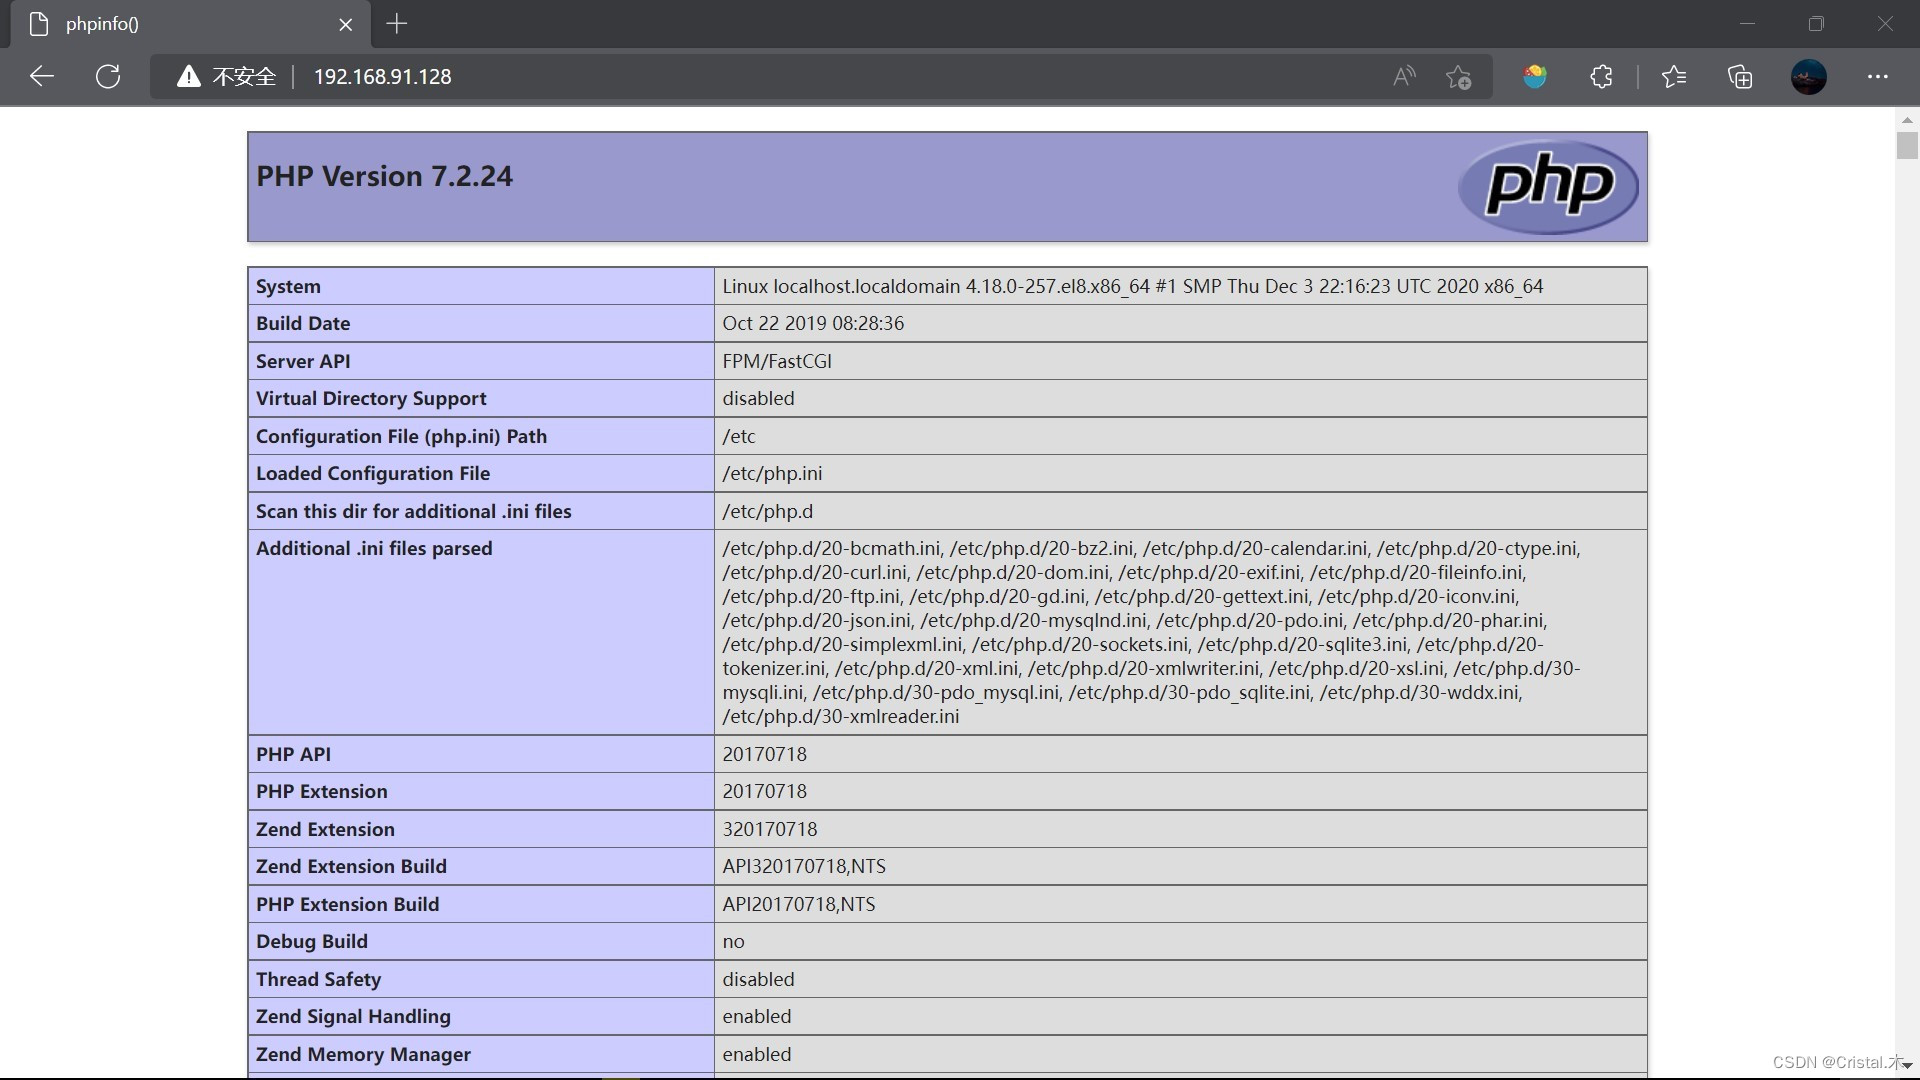Click the not-secure warning triangle icon
1920x1080 pixels.
pyautogui.click(x=188, y=77)
